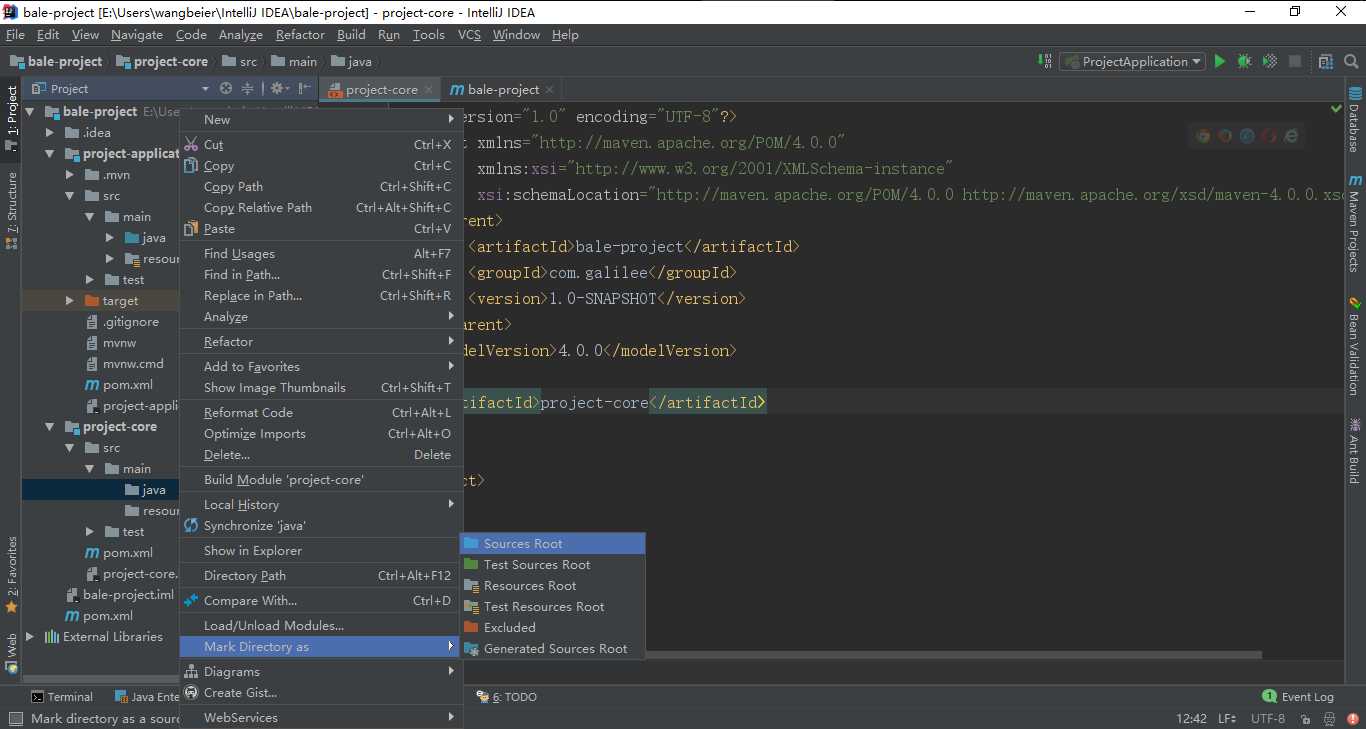Open Search Everywhere magnifier icon
Viewport: 1366px width, 729px height.
tap(1349, 61)
